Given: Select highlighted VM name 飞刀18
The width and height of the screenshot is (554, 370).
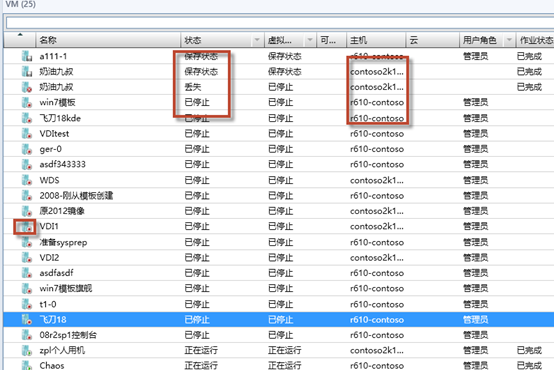Looking at the screenshot, I should [x=53, y=319].
